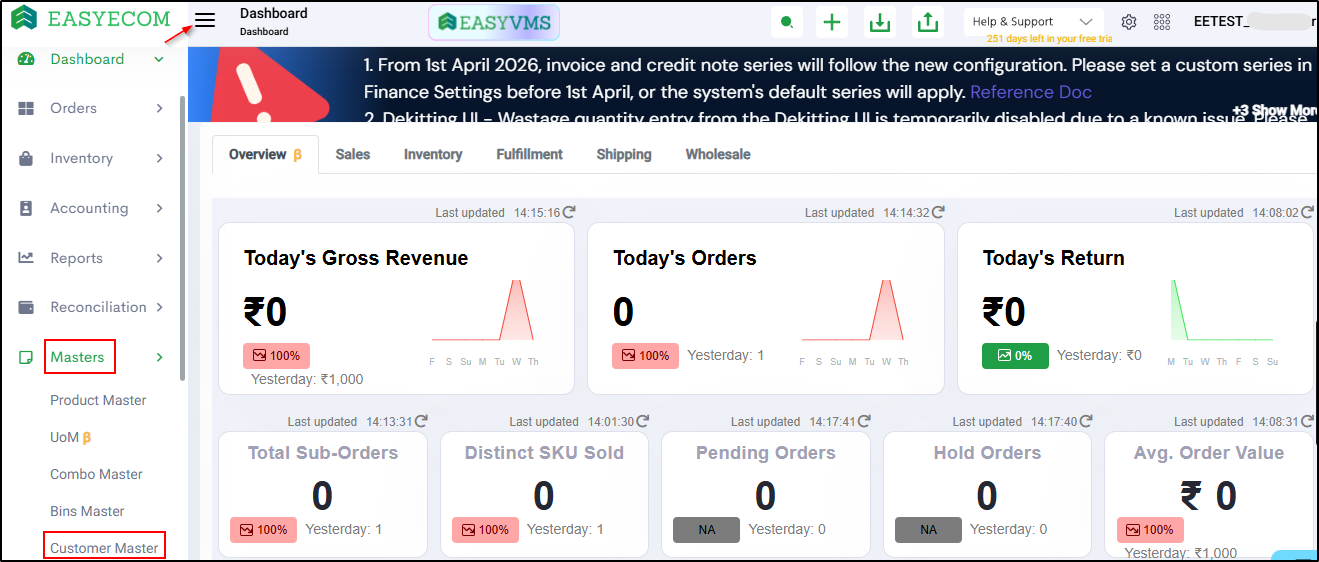Select Product Master under Masters
The width and height of the screenshot is (1319, 562).
[x=98, y=400]
